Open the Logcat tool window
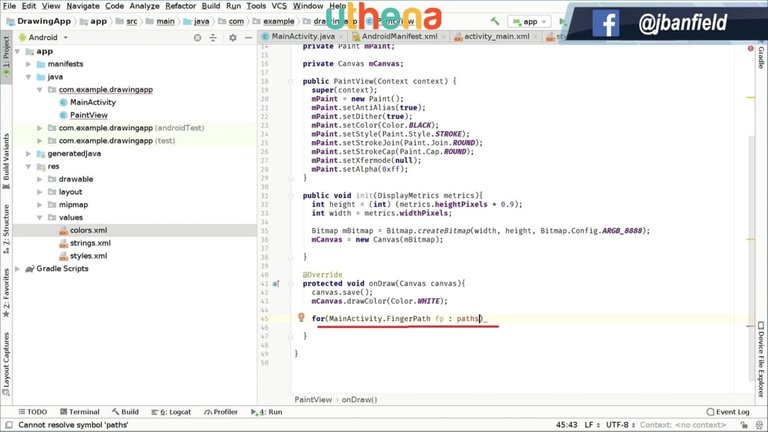 175,412
